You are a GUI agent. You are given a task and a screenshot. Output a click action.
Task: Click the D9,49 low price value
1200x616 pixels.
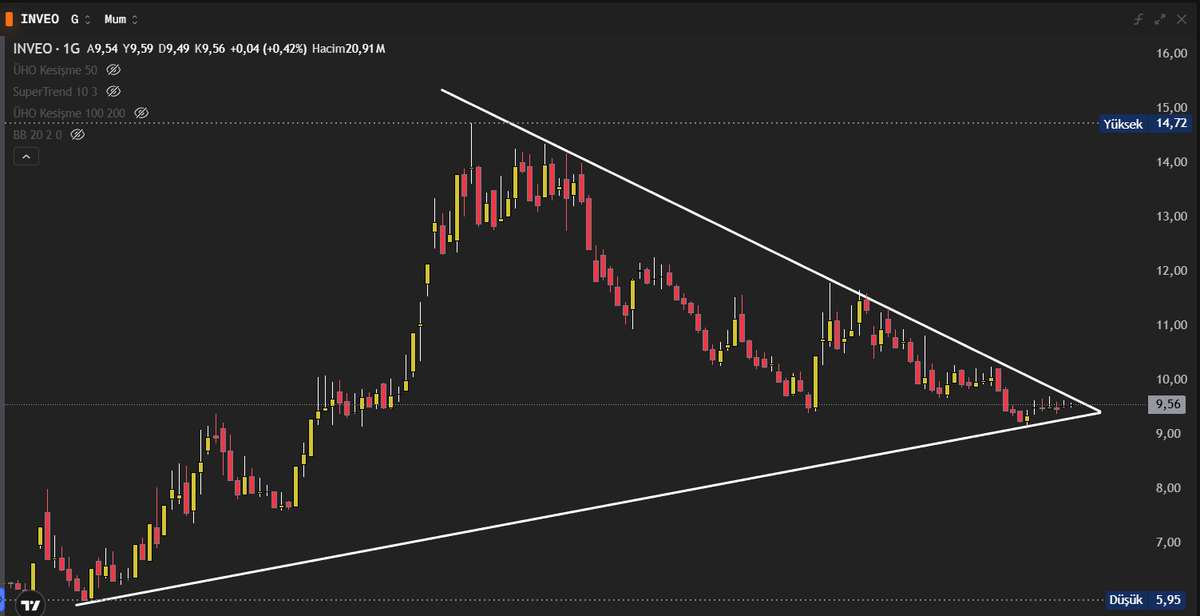coord(175,48)
